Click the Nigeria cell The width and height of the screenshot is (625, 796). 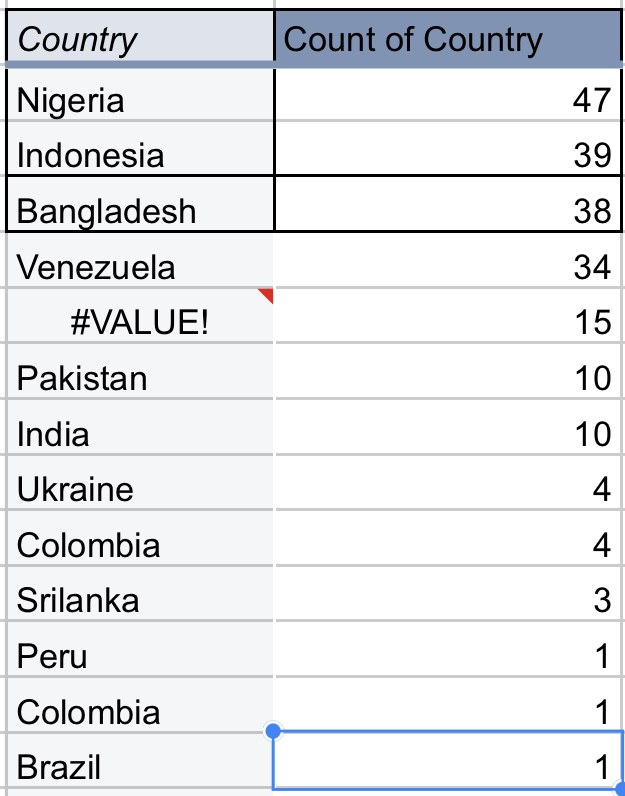click(x=140, y=94)
